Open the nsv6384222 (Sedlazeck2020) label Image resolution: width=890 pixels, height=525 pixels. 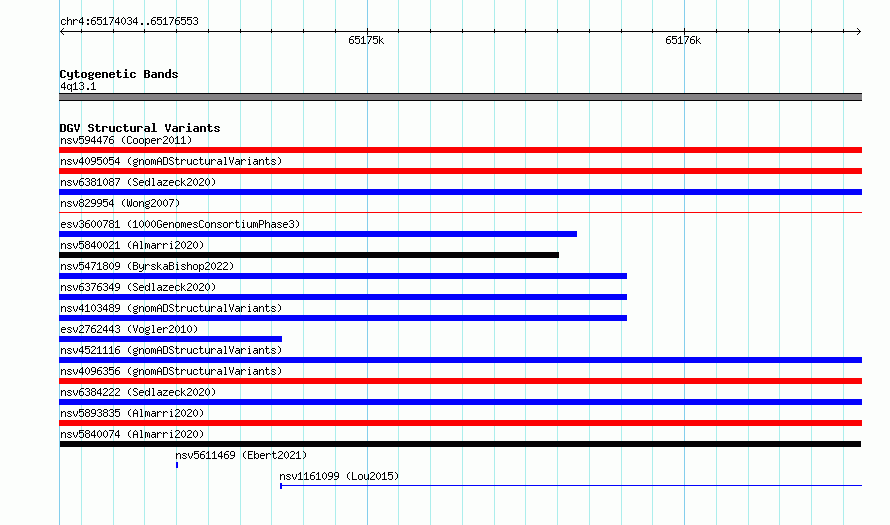[138, 392]
